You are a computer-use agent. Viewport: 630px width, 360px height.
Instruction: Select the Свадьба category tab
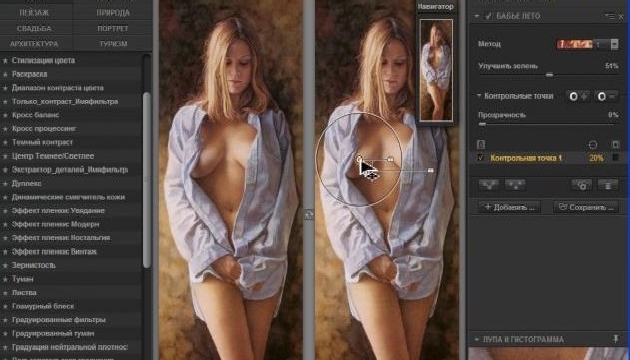click(x=34, y=29)
